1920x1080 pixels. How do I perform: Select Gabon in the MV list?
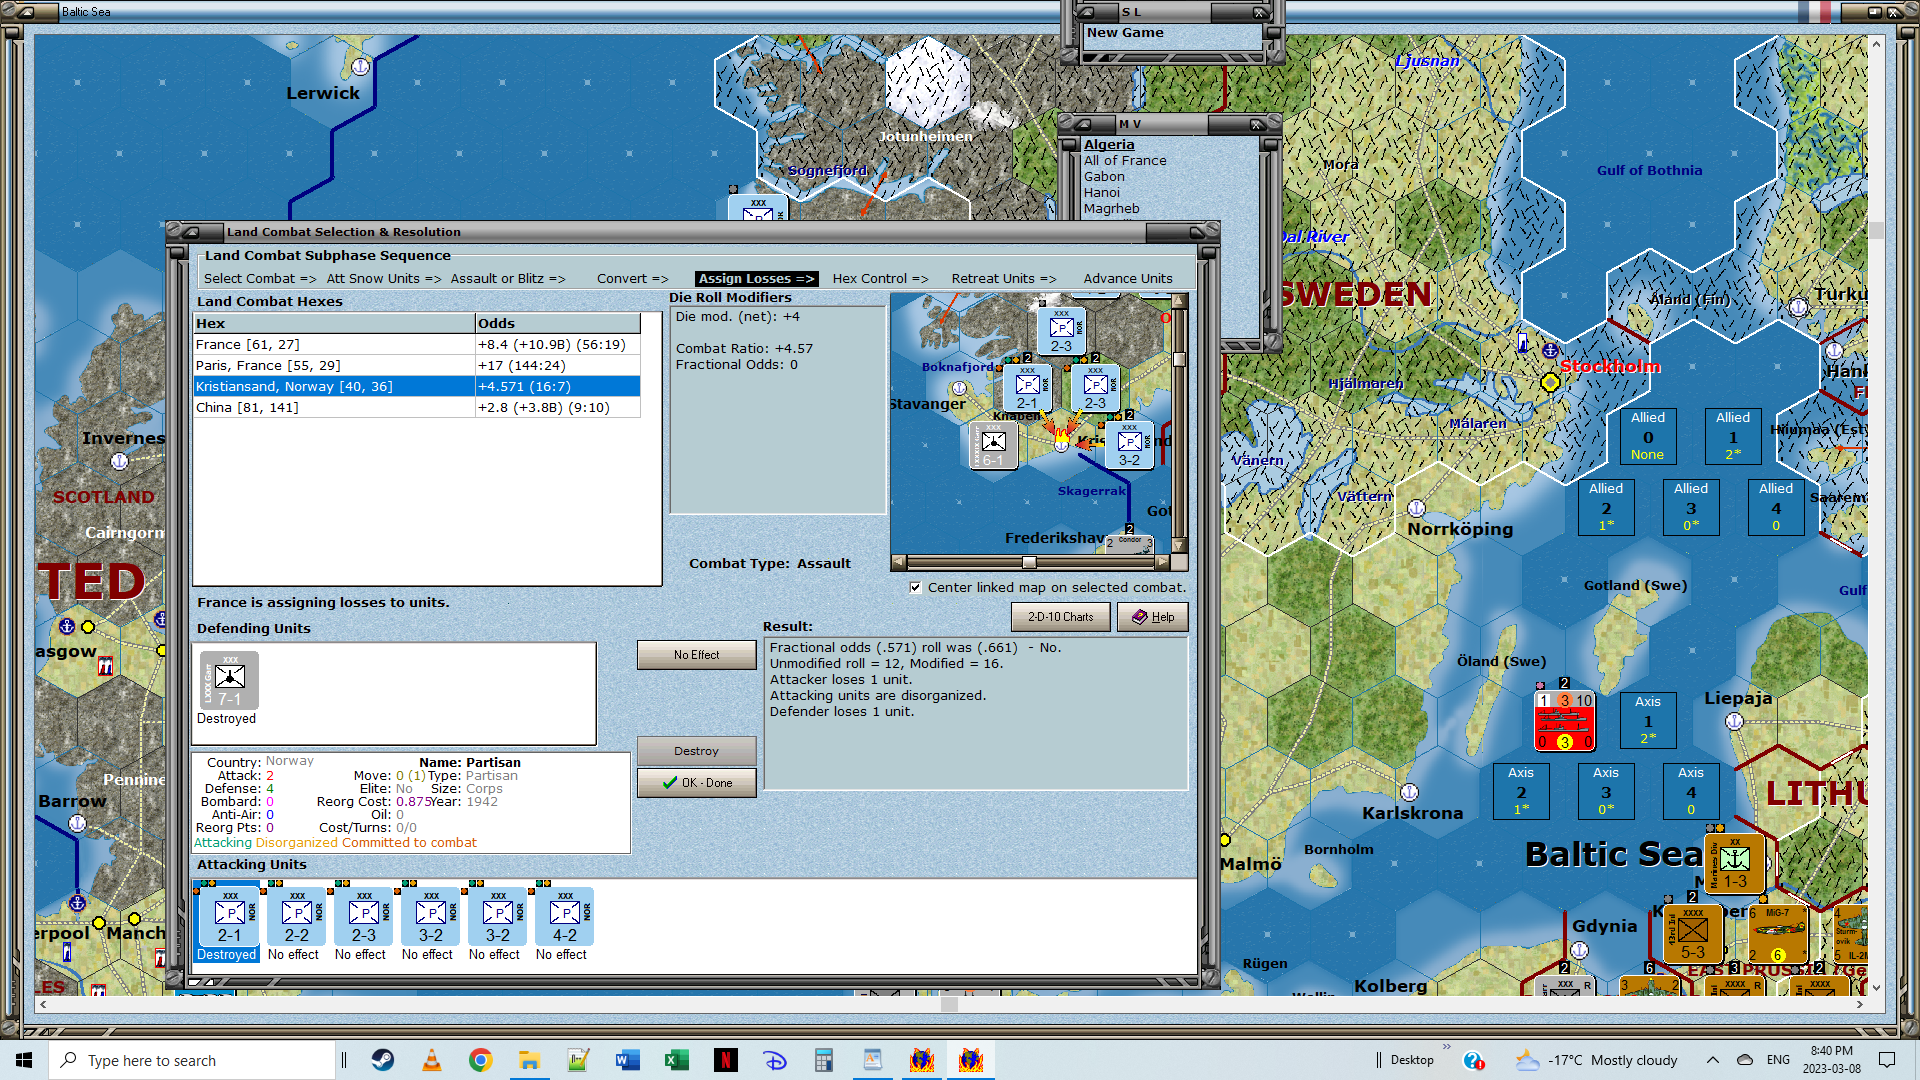(x=1104, y=176)
